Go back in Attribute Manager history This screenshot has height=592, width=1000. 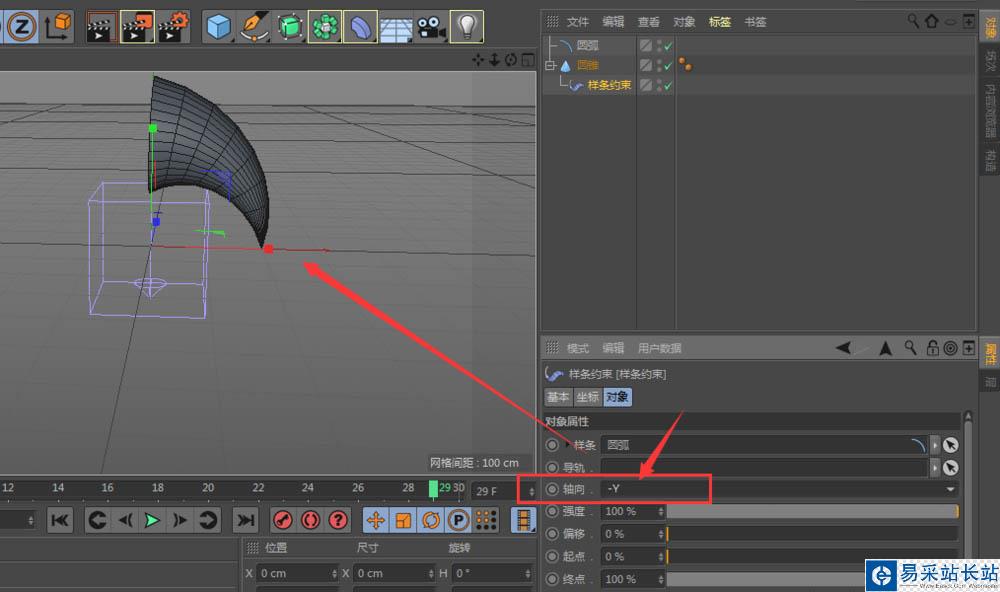point(844,348)
